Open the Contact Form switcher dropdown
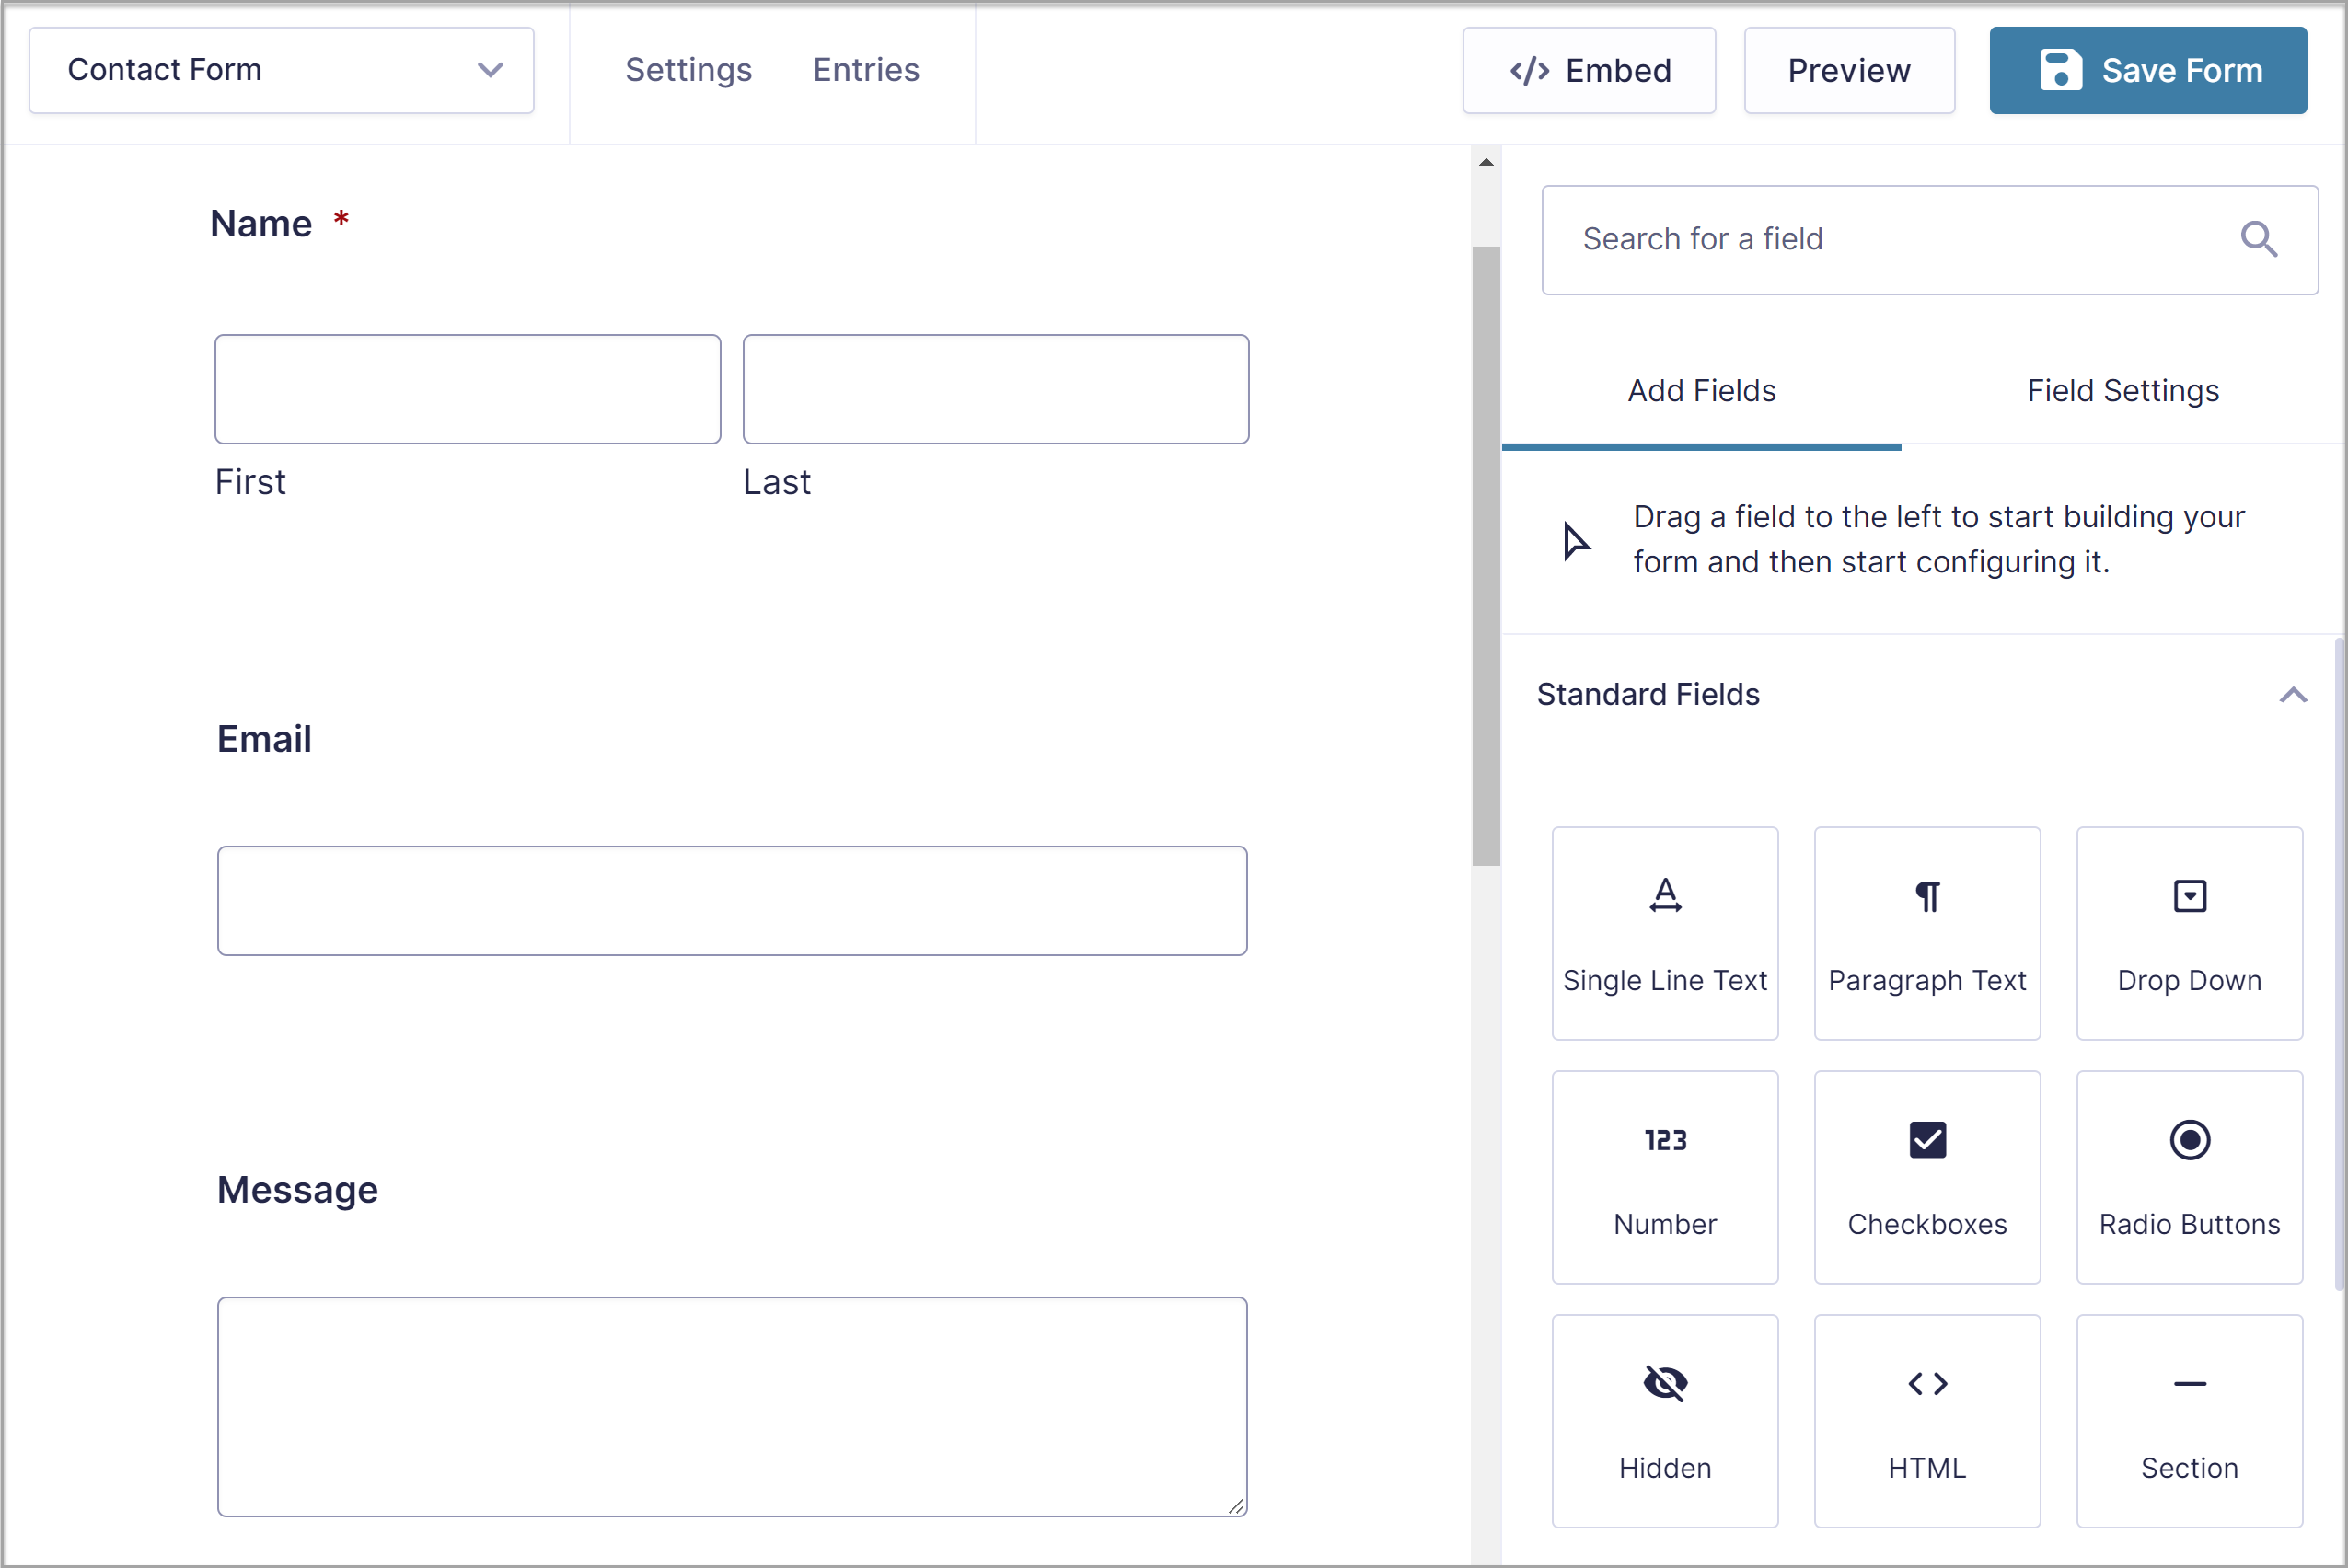This screenshot has width=2348, height=1568. coord(281,70)
